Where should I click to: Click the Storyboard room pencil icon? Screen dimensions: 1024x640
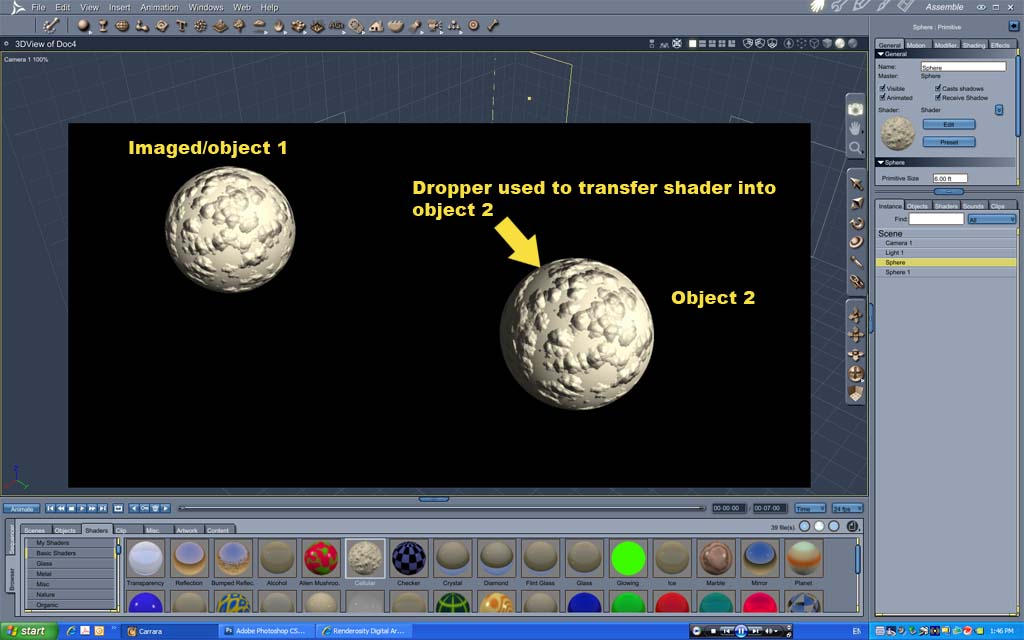click(x=861, y=7)
